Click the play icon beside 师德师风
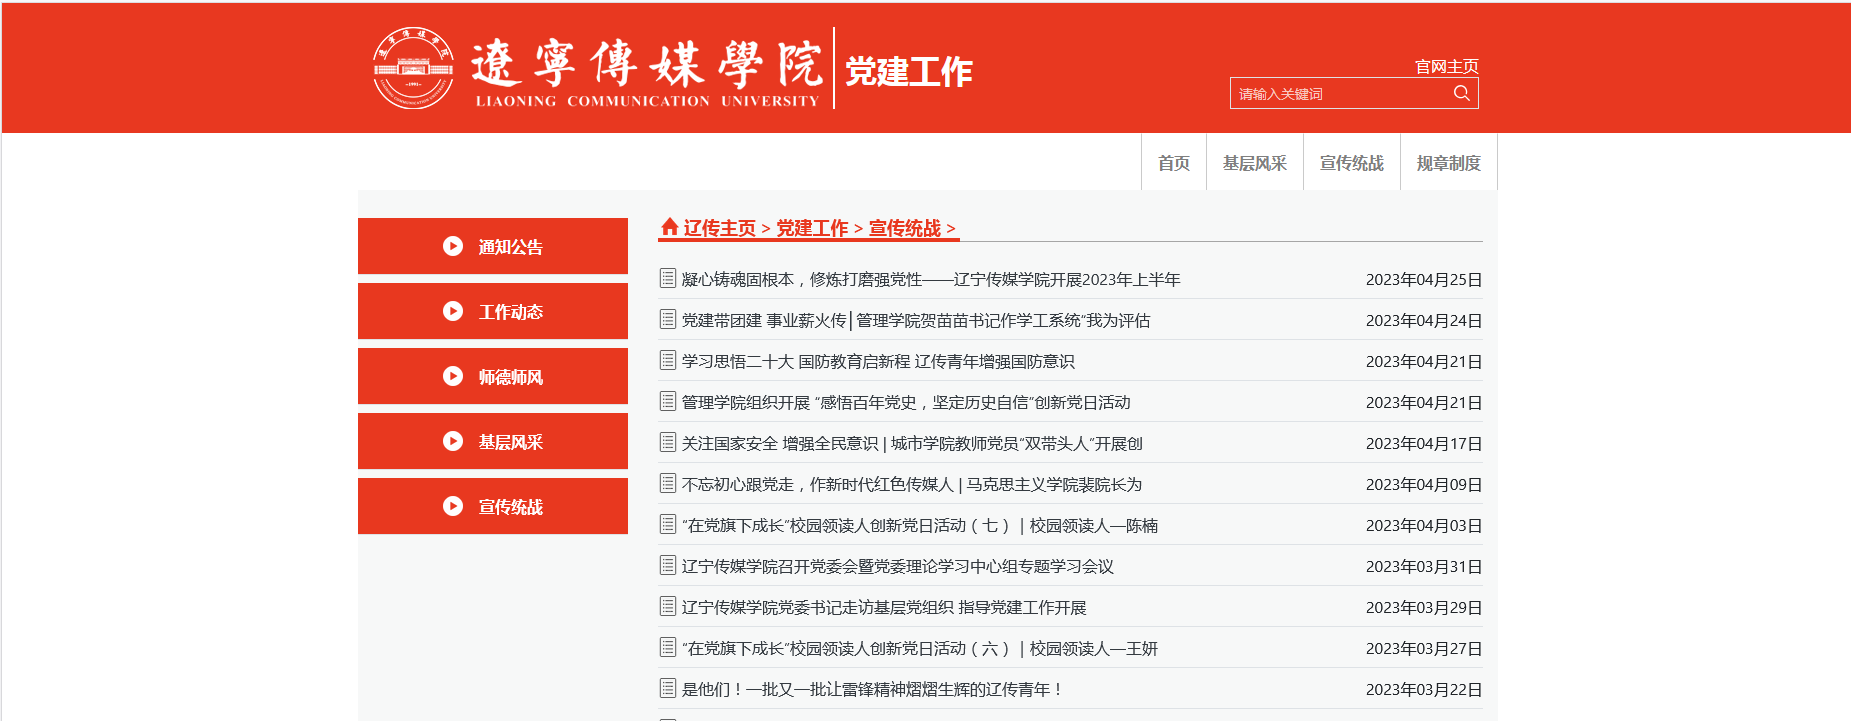This screenshot has width=1851, height=721. click(453, 376)
